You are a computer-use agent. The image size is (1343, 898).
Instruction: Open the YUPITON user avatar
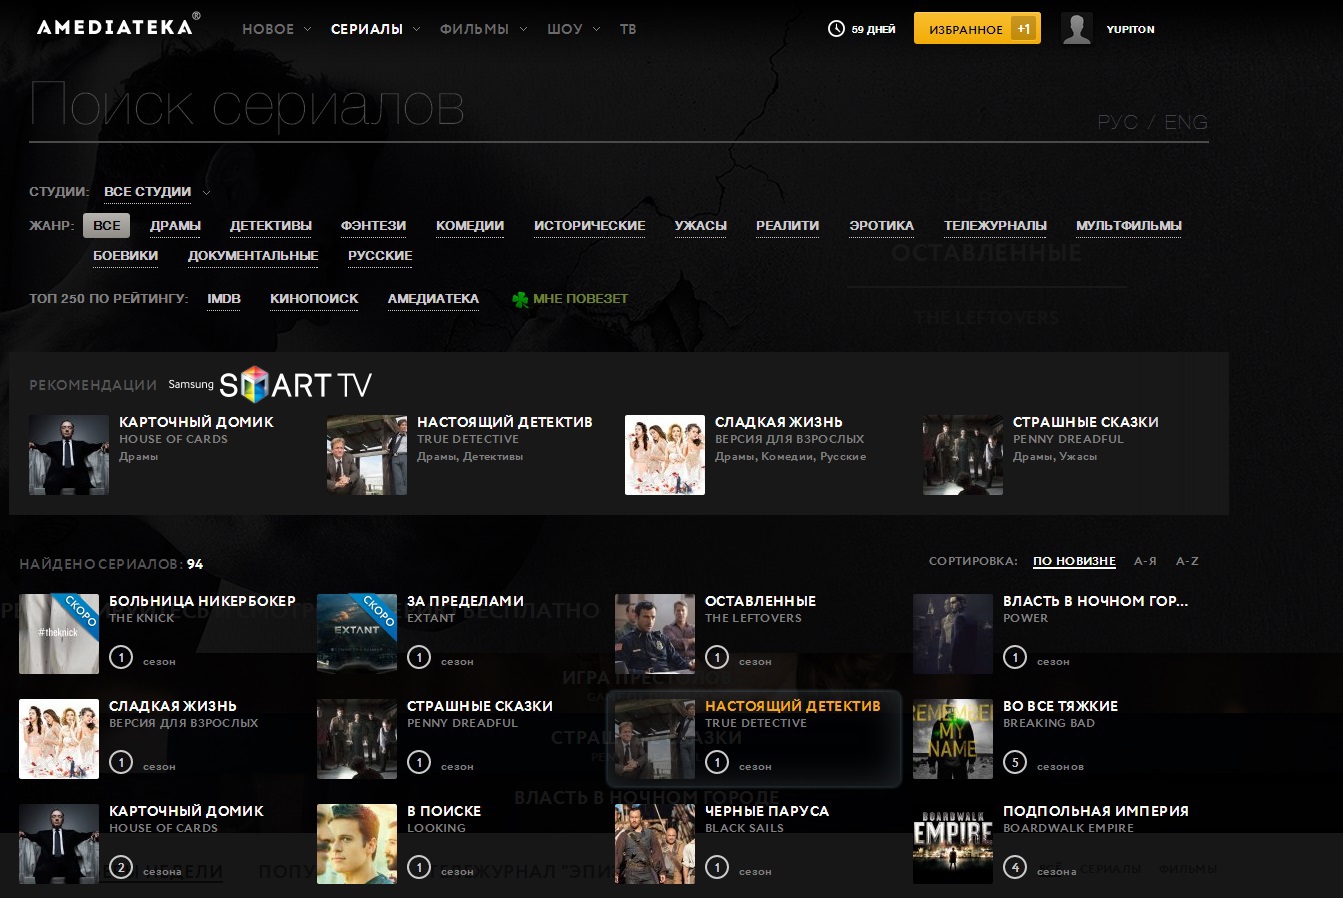coord(1077,28)
